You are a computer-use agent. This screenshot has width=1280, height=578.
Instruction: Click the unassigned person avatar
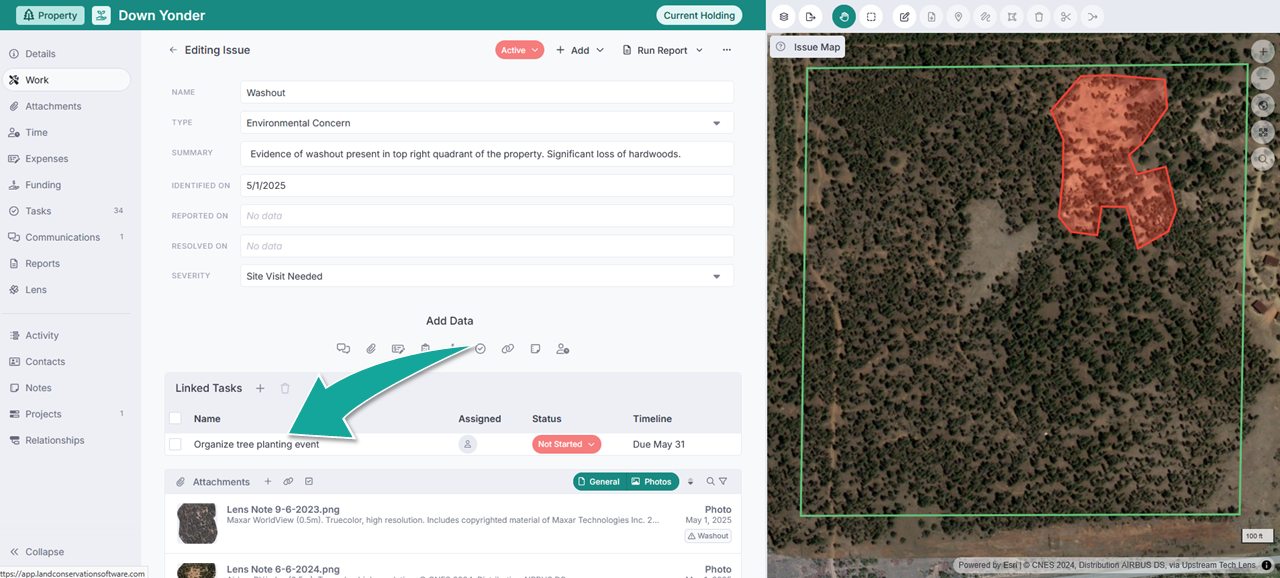pos(468,444)
